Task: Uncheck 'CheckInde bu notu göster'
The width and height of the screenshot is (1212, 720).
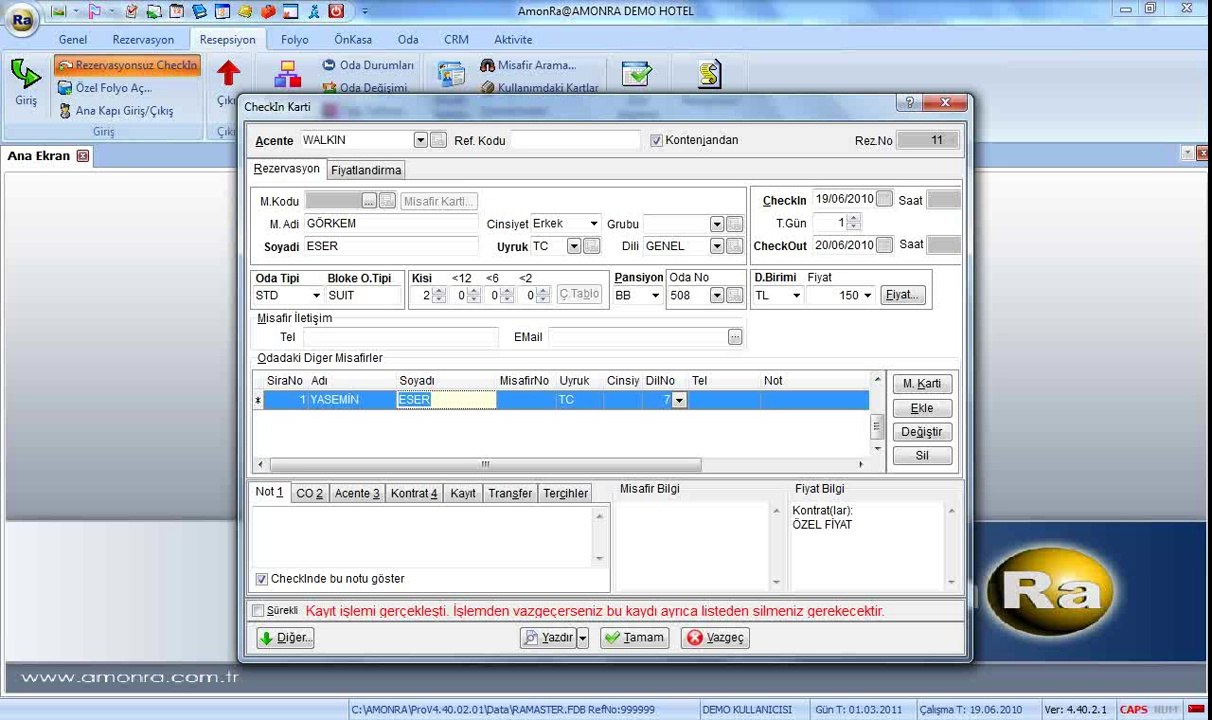Action: pos(262,579)
